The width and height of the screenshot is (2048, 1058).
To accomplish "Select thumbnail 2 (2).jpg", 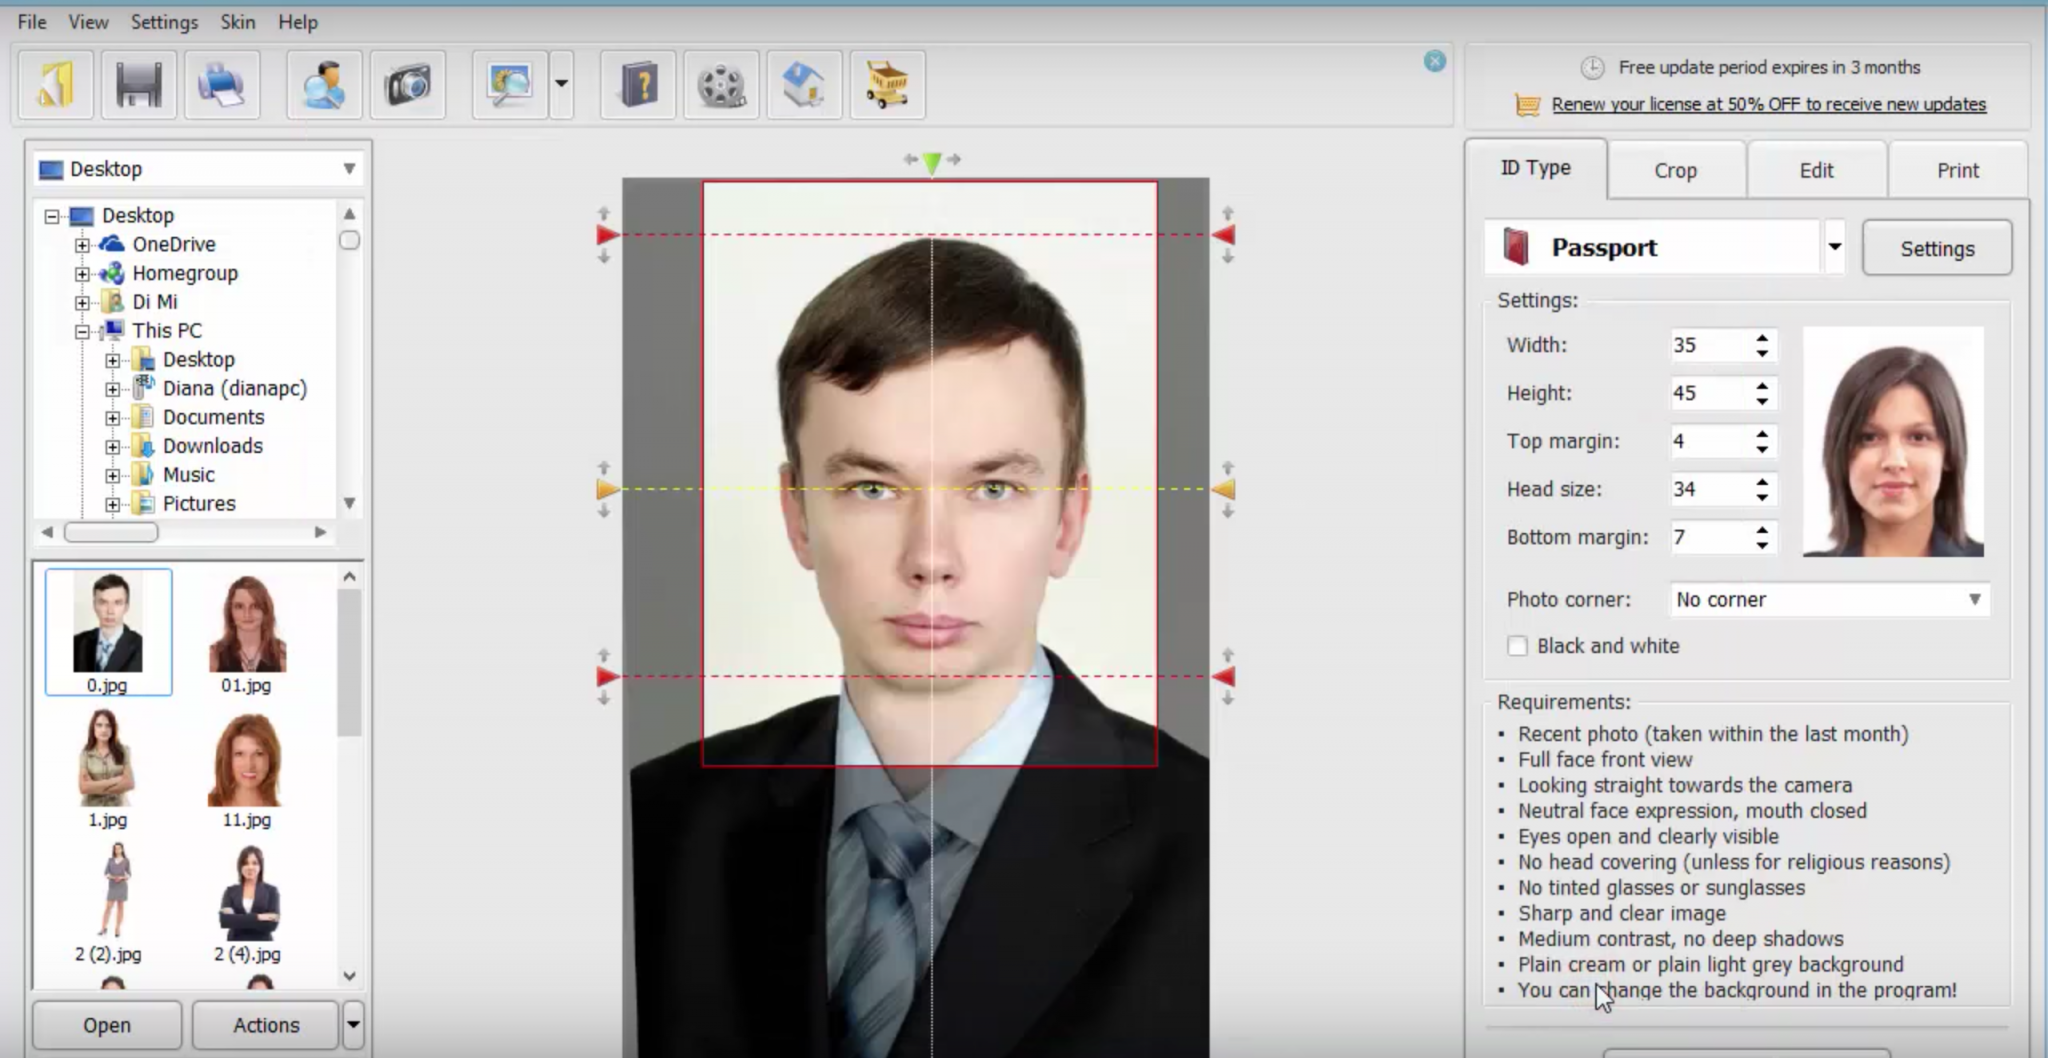I will [x=108, y=902].
